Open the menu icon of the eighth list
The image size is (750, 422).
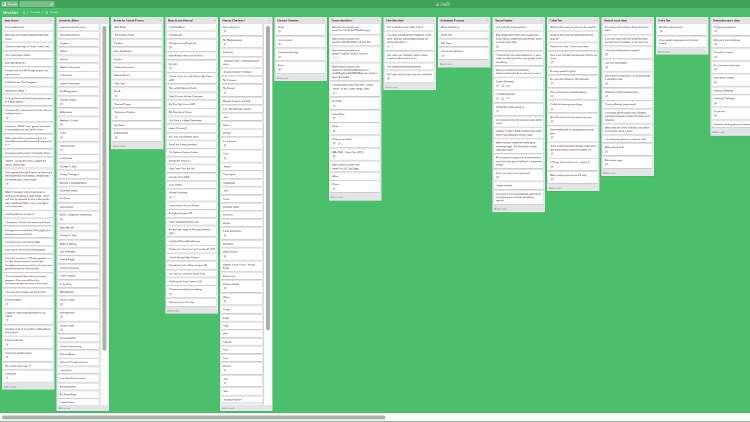432,21
